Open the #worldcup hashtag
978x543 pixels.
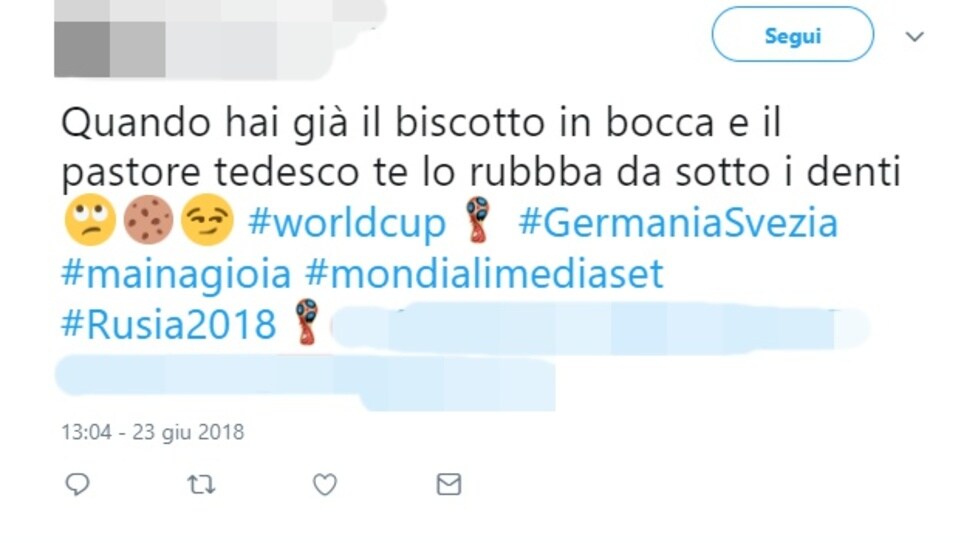[x=347, y=223]
